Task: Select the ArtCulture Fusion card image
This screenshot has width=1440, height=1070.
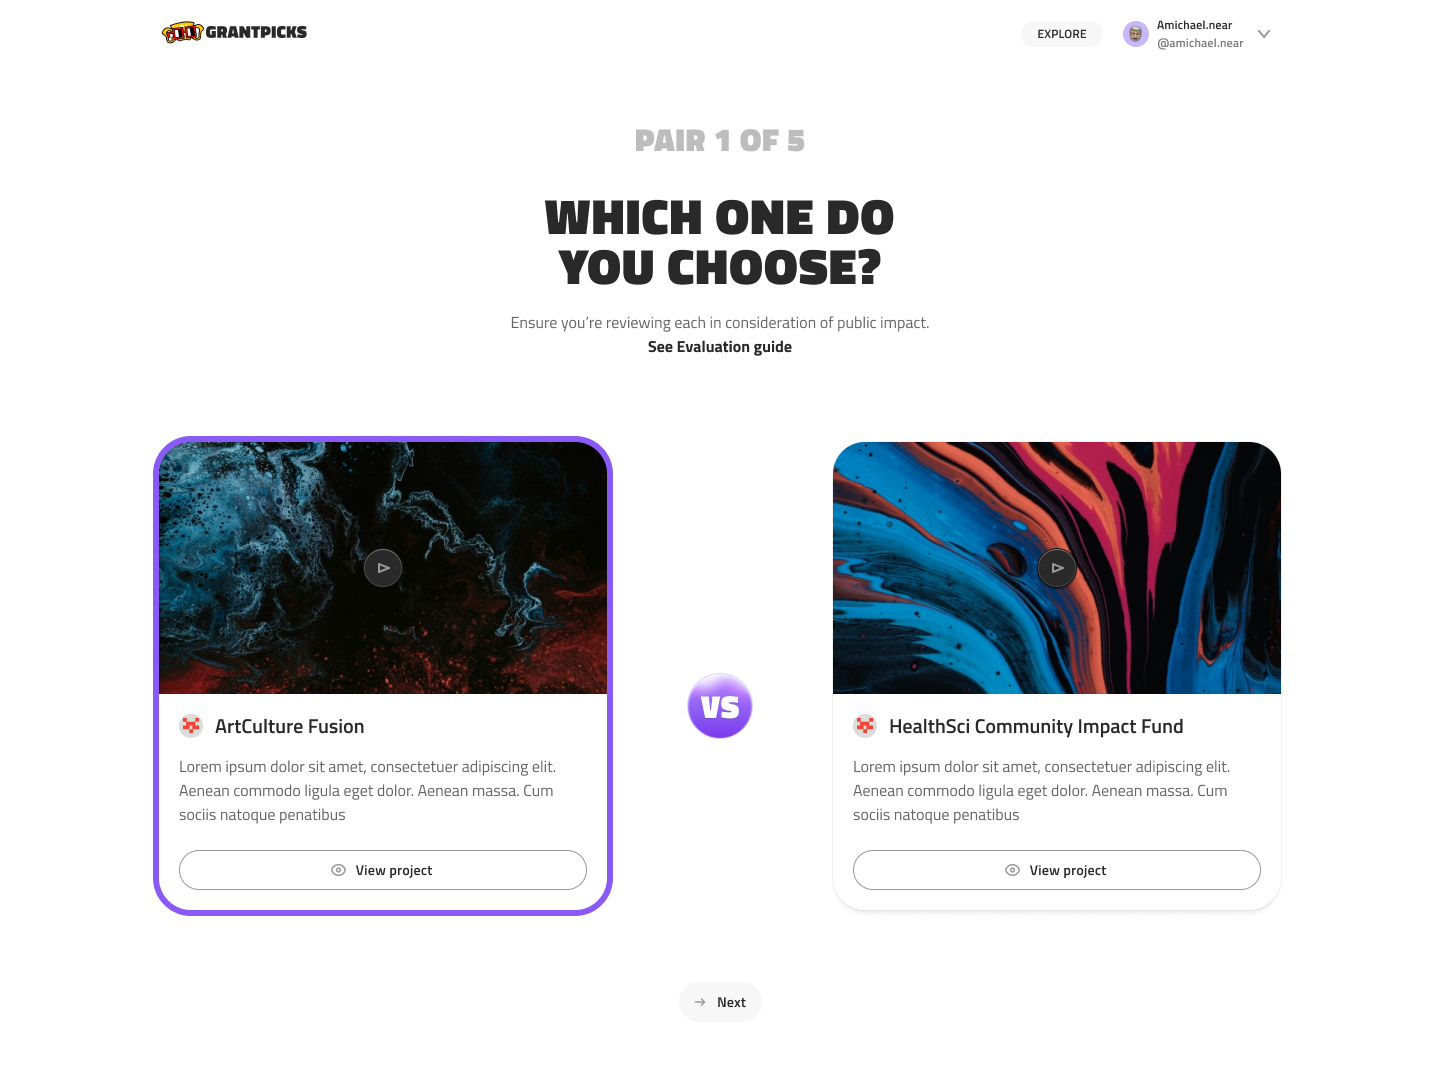Action: 383,568
